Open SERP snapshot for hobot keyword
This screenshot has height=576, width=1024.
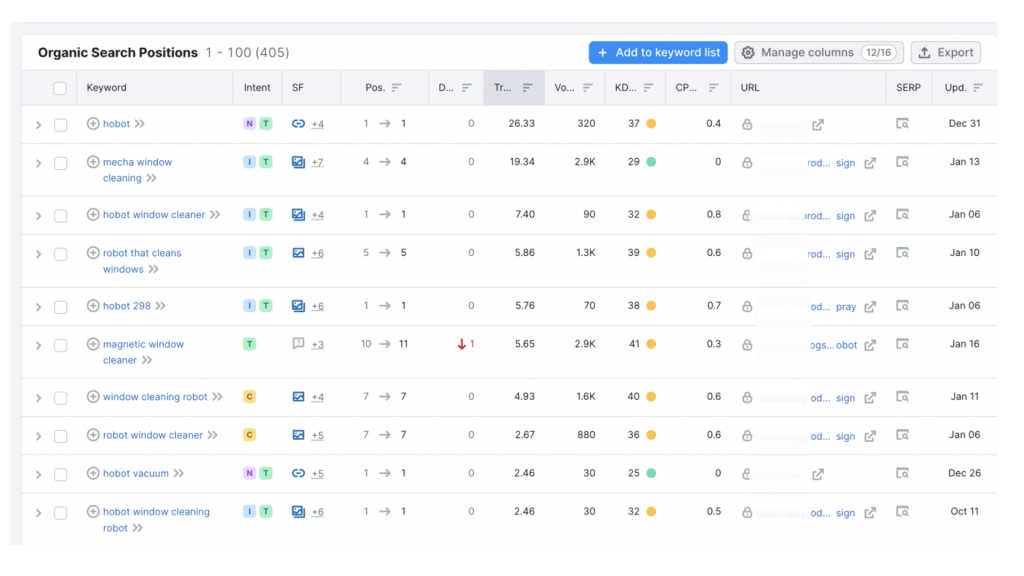pos(902,124)
